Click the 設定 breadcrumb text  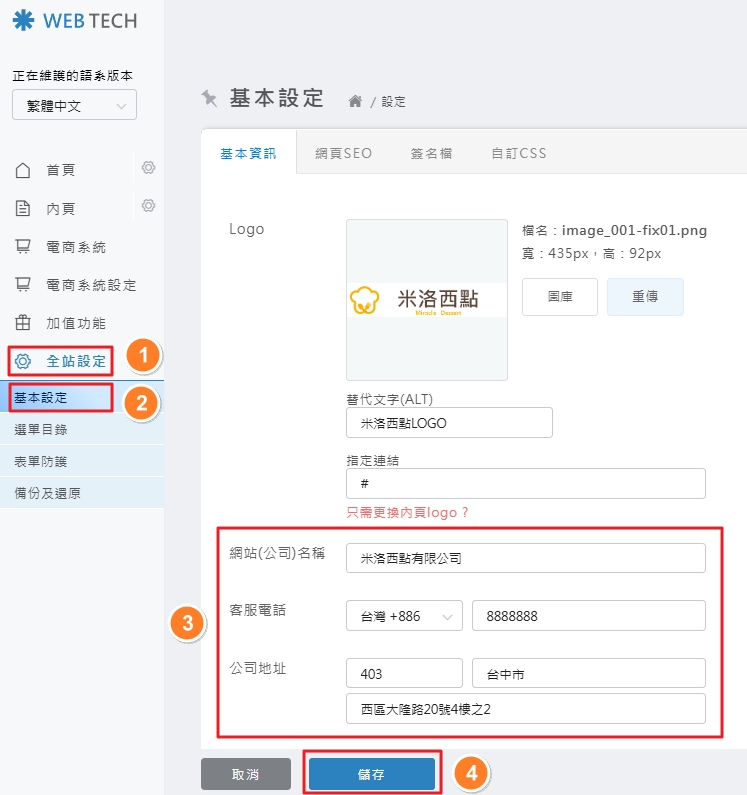coord(394,102)
